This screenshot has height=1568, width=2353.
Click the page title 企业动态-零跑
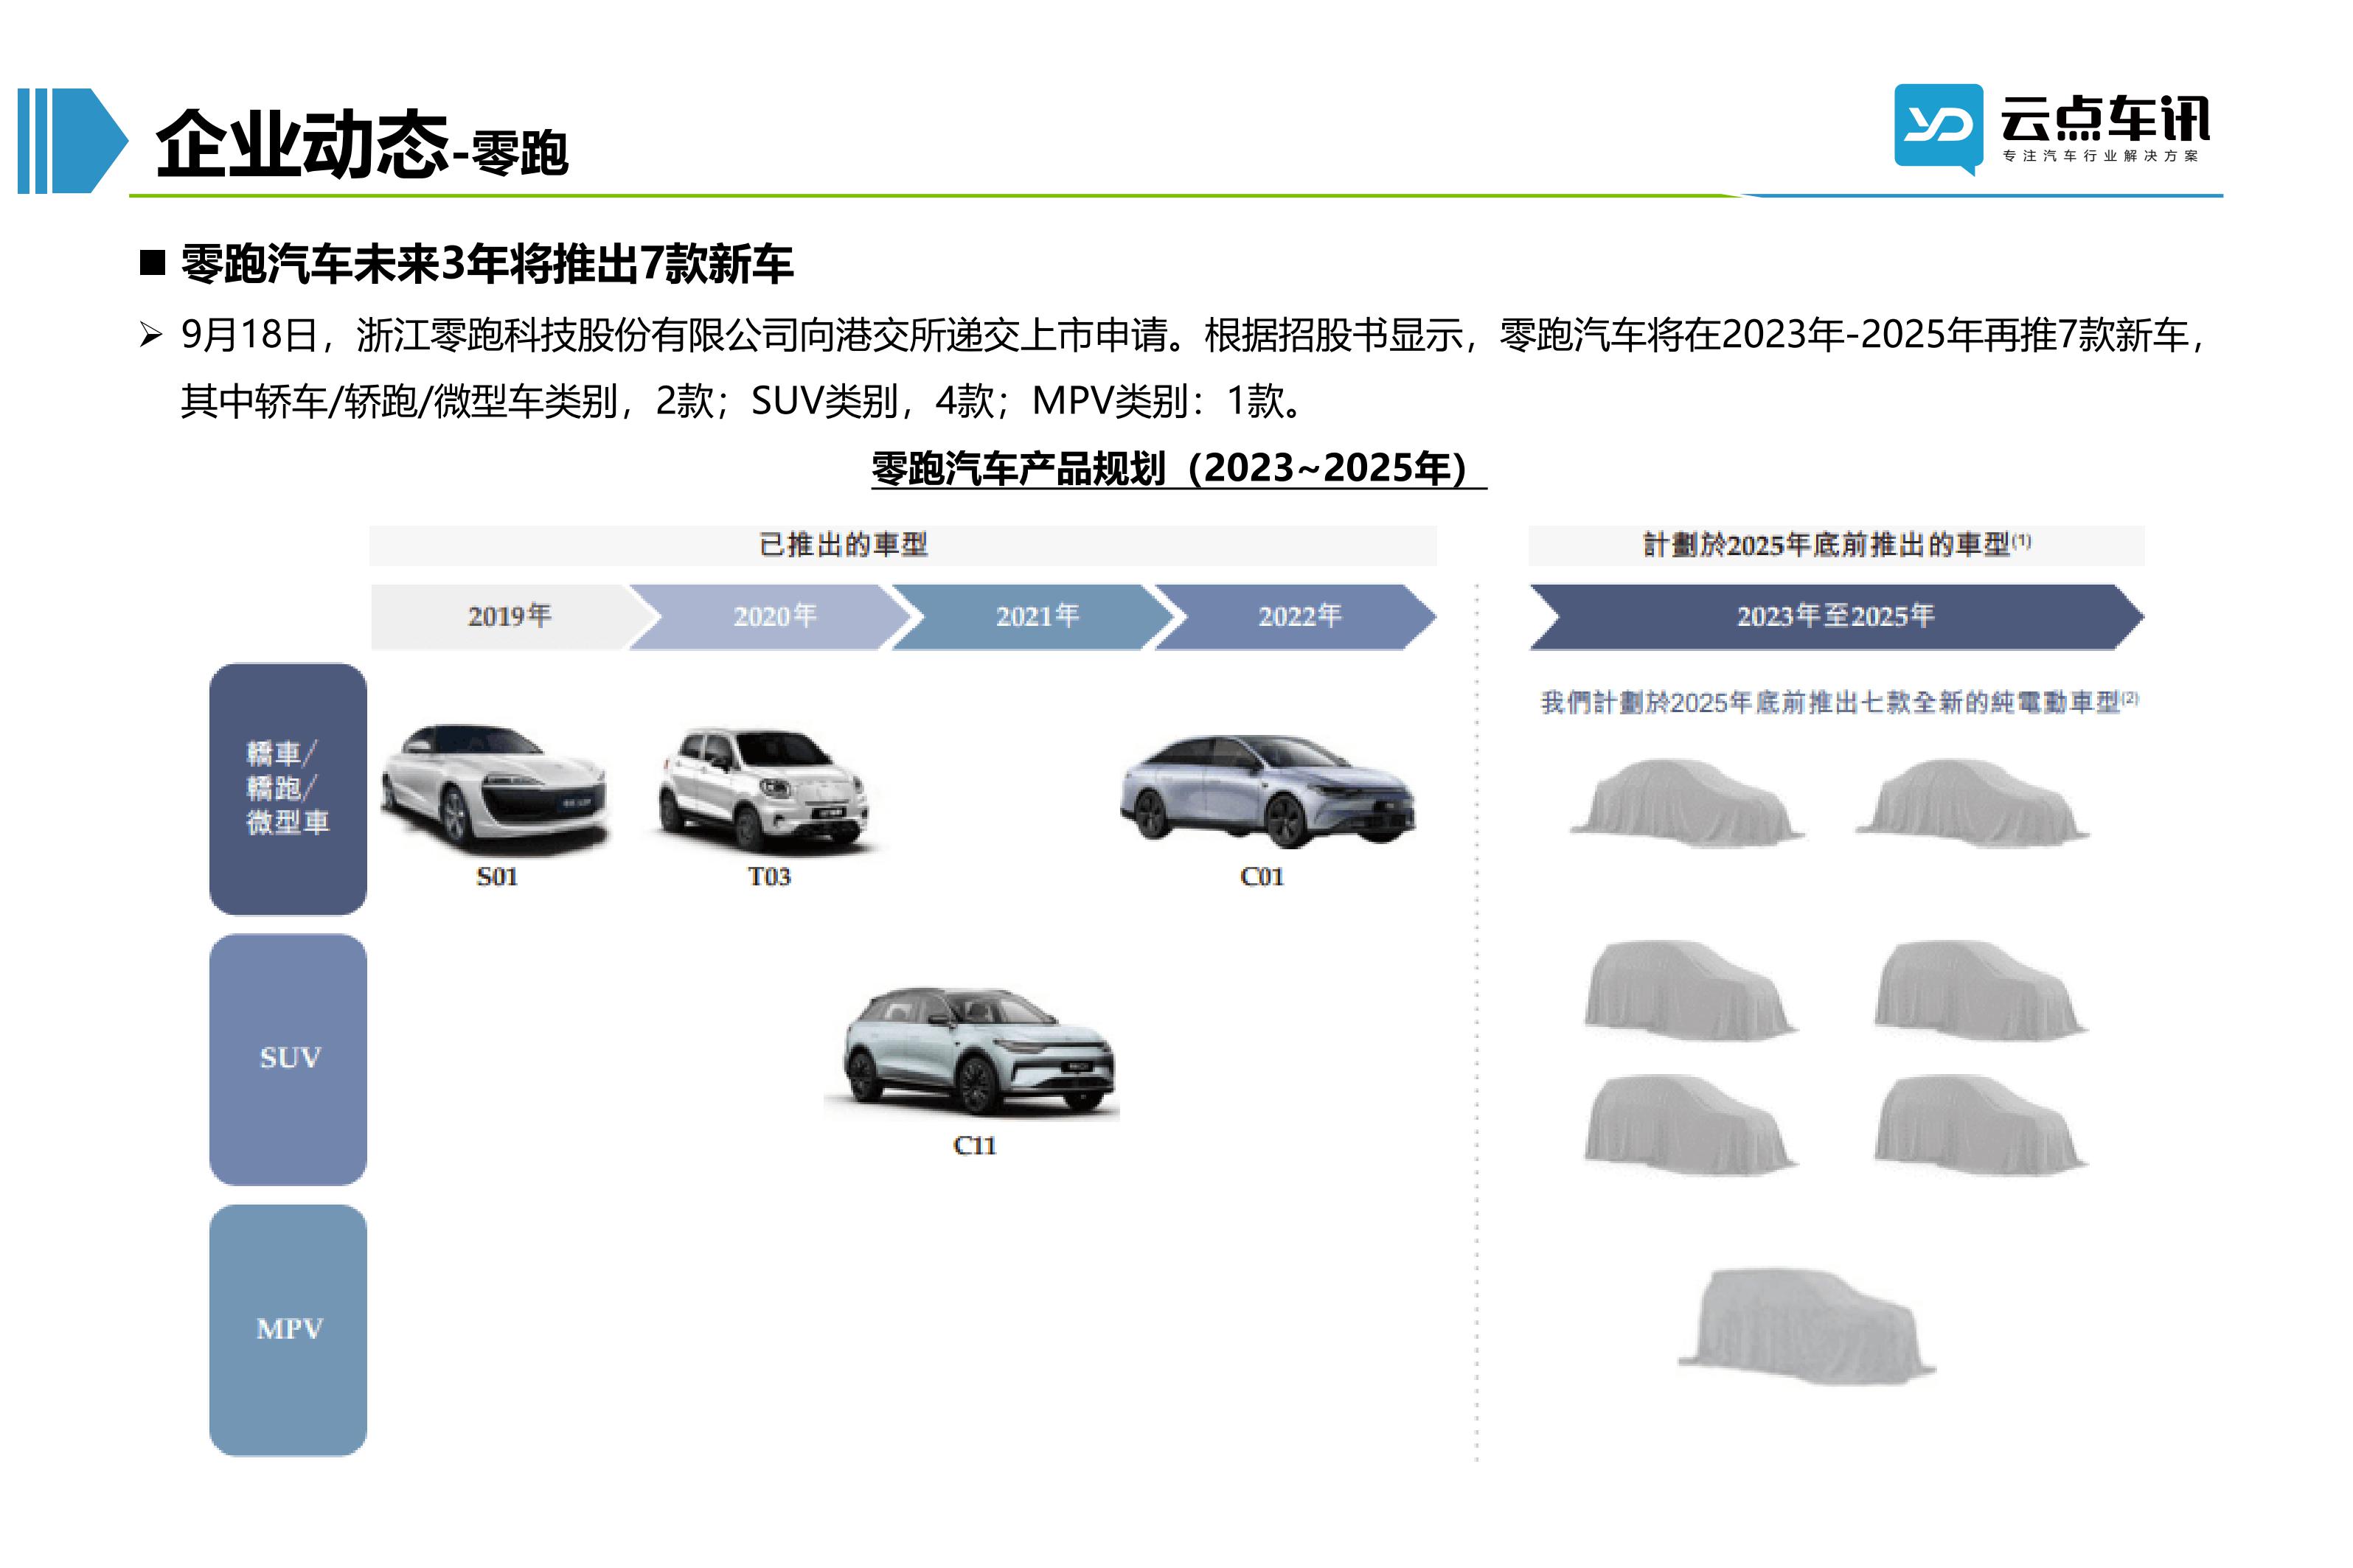[x=362, y=145]
